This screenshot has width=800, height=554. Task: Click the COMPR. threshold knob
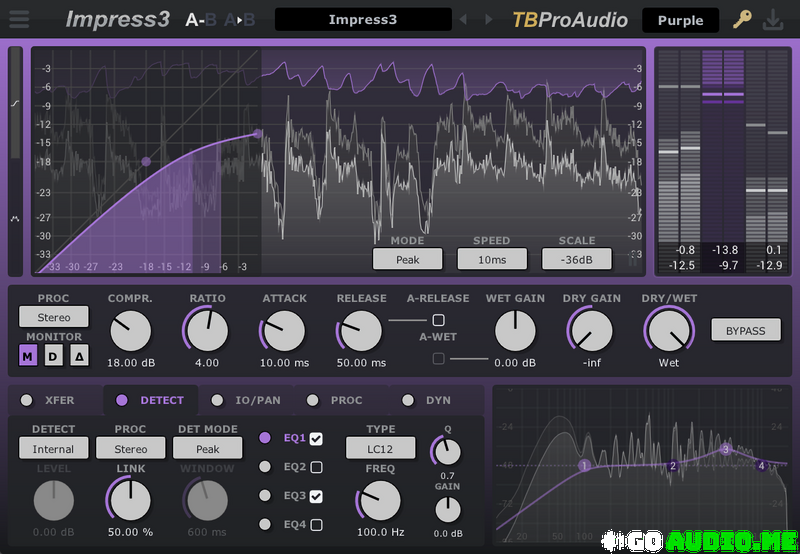pos(131,331)
